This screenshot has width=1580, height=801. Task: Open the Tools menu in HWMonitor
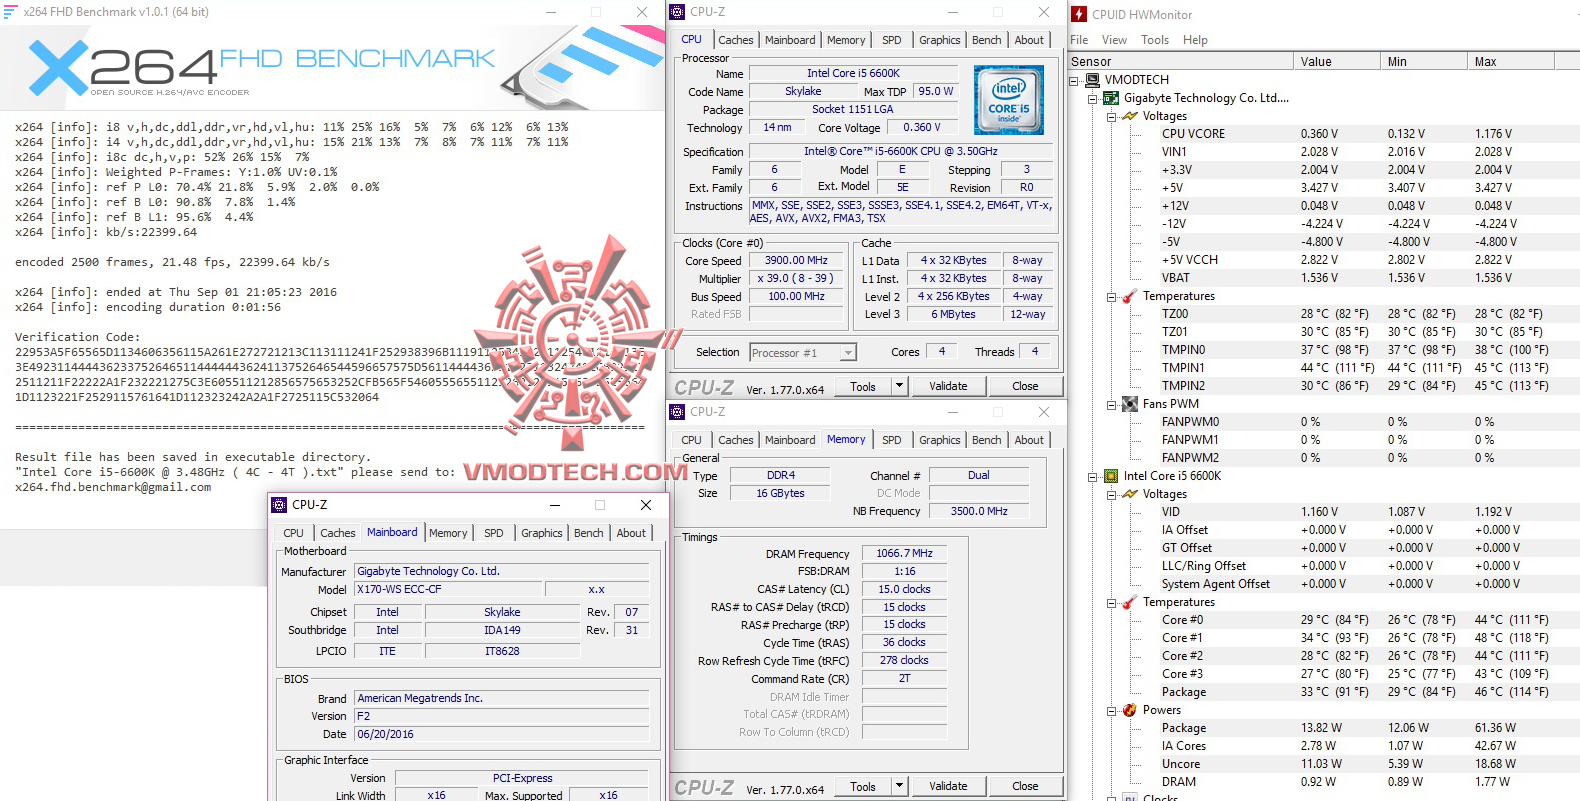point(1155,40)
